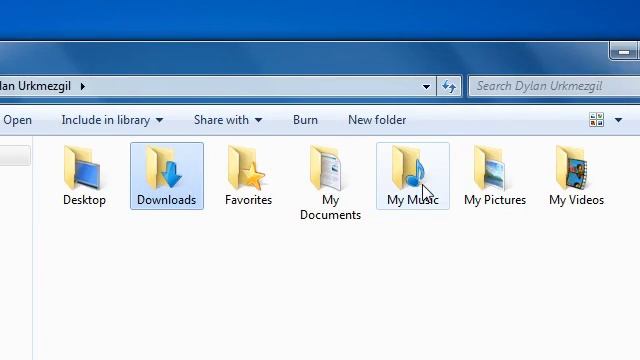Open the Share with menu
The image size is (640, 360).
[228, 120]
